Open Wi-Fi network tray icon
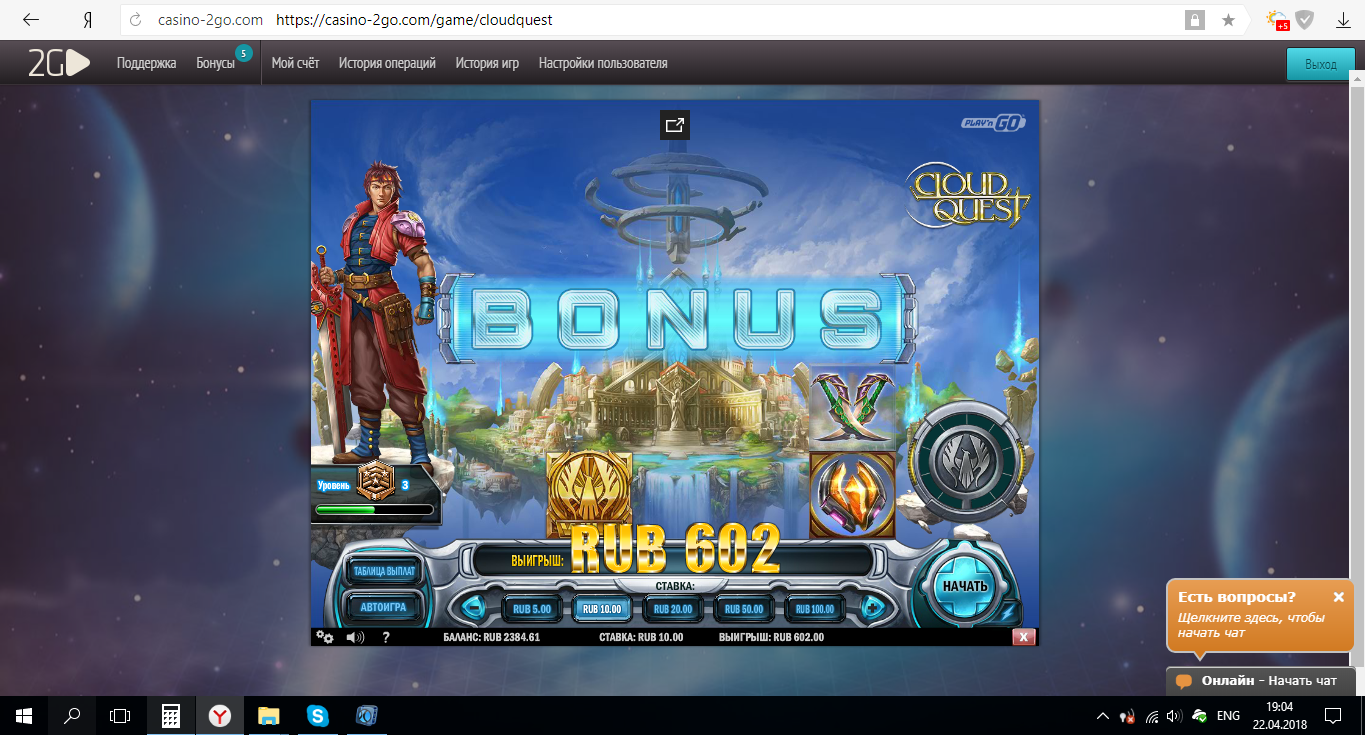Viewport: 1365px width, 735px height. [x=1151, y=715]
